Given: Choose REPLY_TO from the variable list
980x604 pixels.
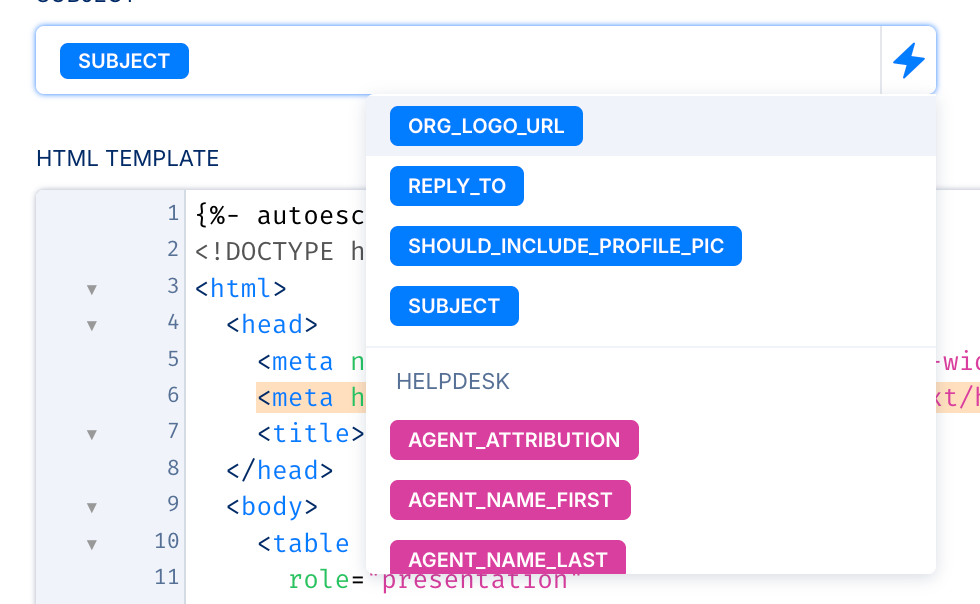Looking at the screenshot, I should coord(457,186).
